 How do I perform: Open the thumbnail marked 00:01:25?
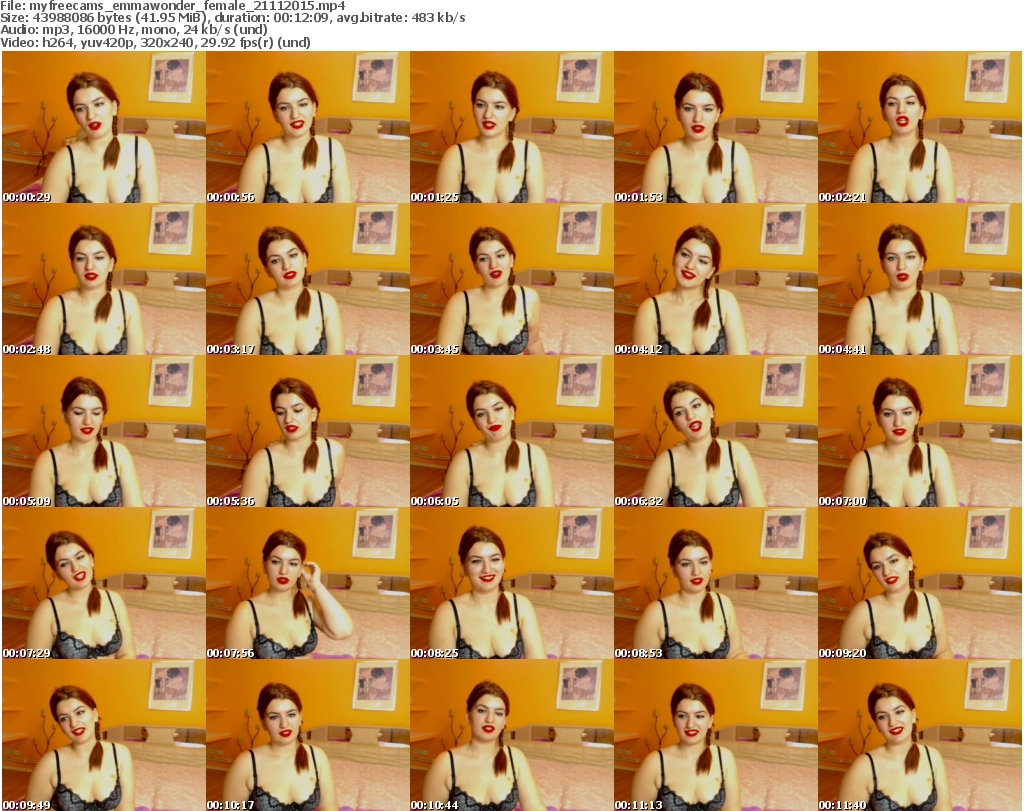click(x=512, y=127)
